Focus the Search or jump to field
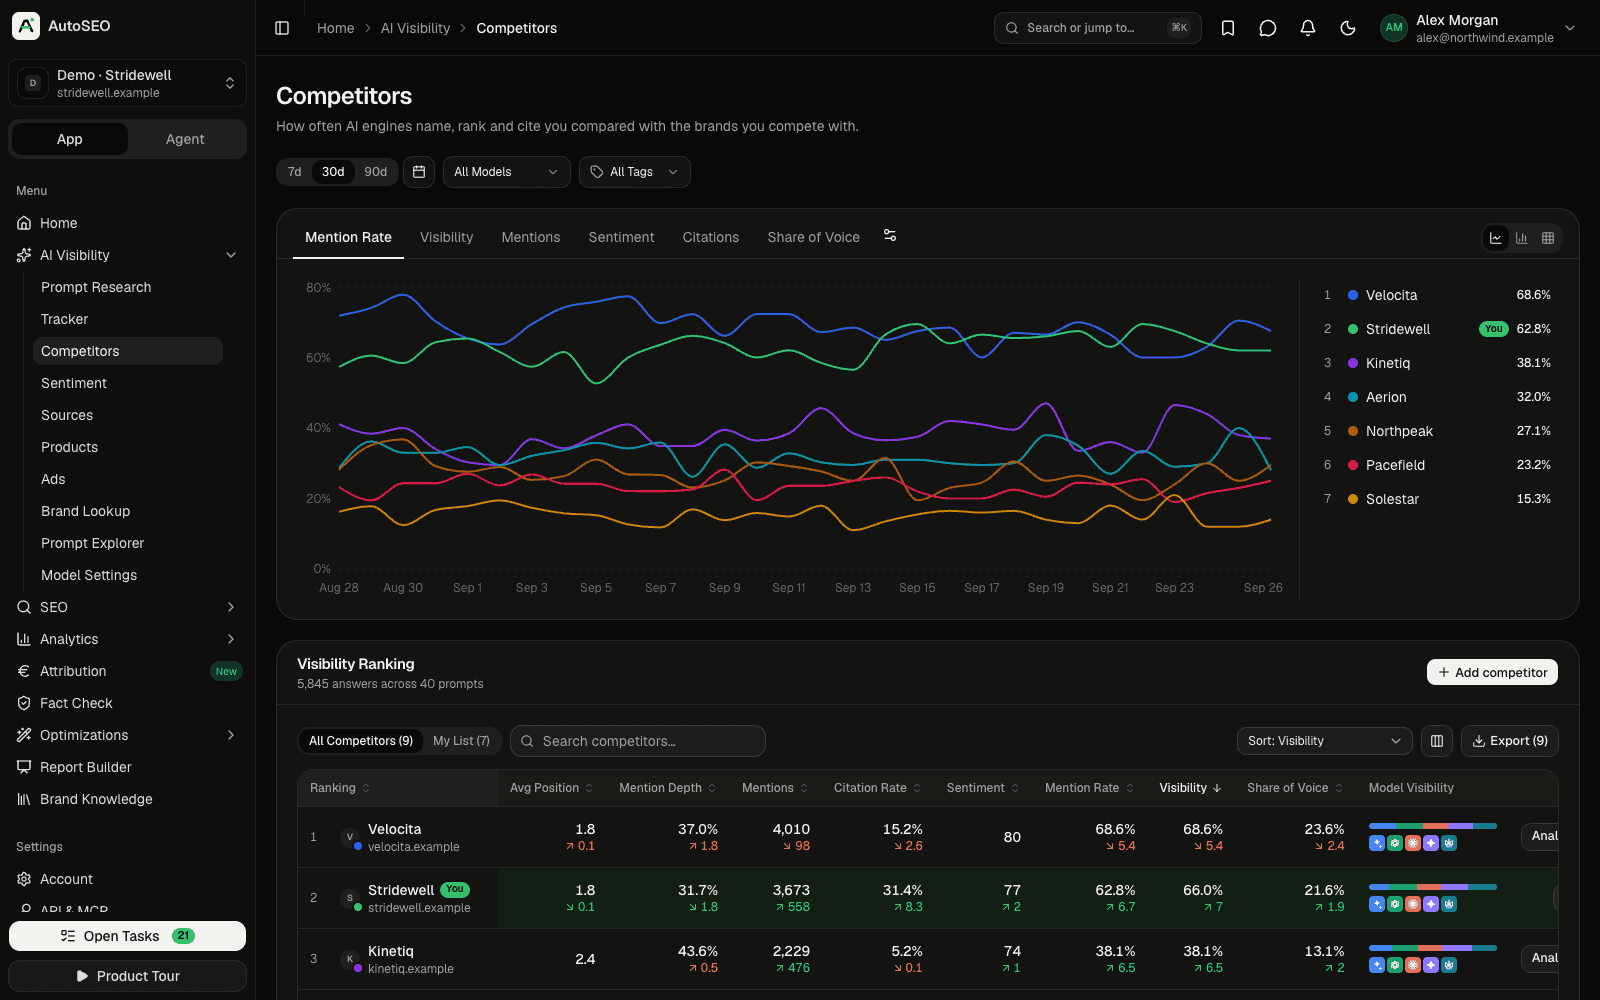This screenshot has height=1000, width=1600. click(x=1098, y=28)
